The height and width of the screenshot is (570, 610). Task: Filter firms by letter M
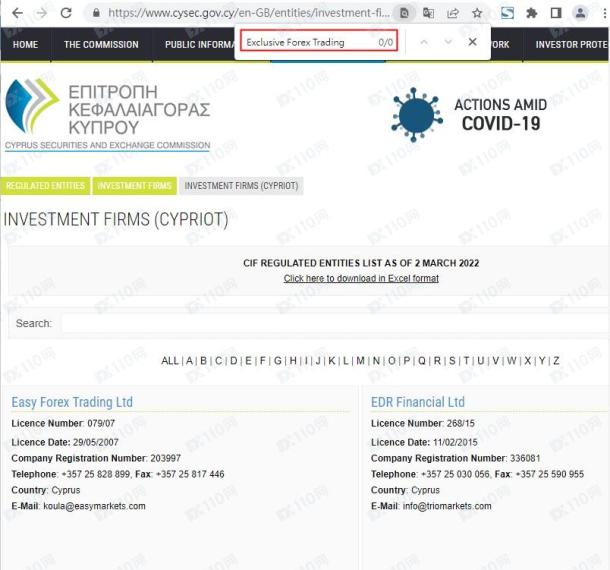tap(360, 361)
